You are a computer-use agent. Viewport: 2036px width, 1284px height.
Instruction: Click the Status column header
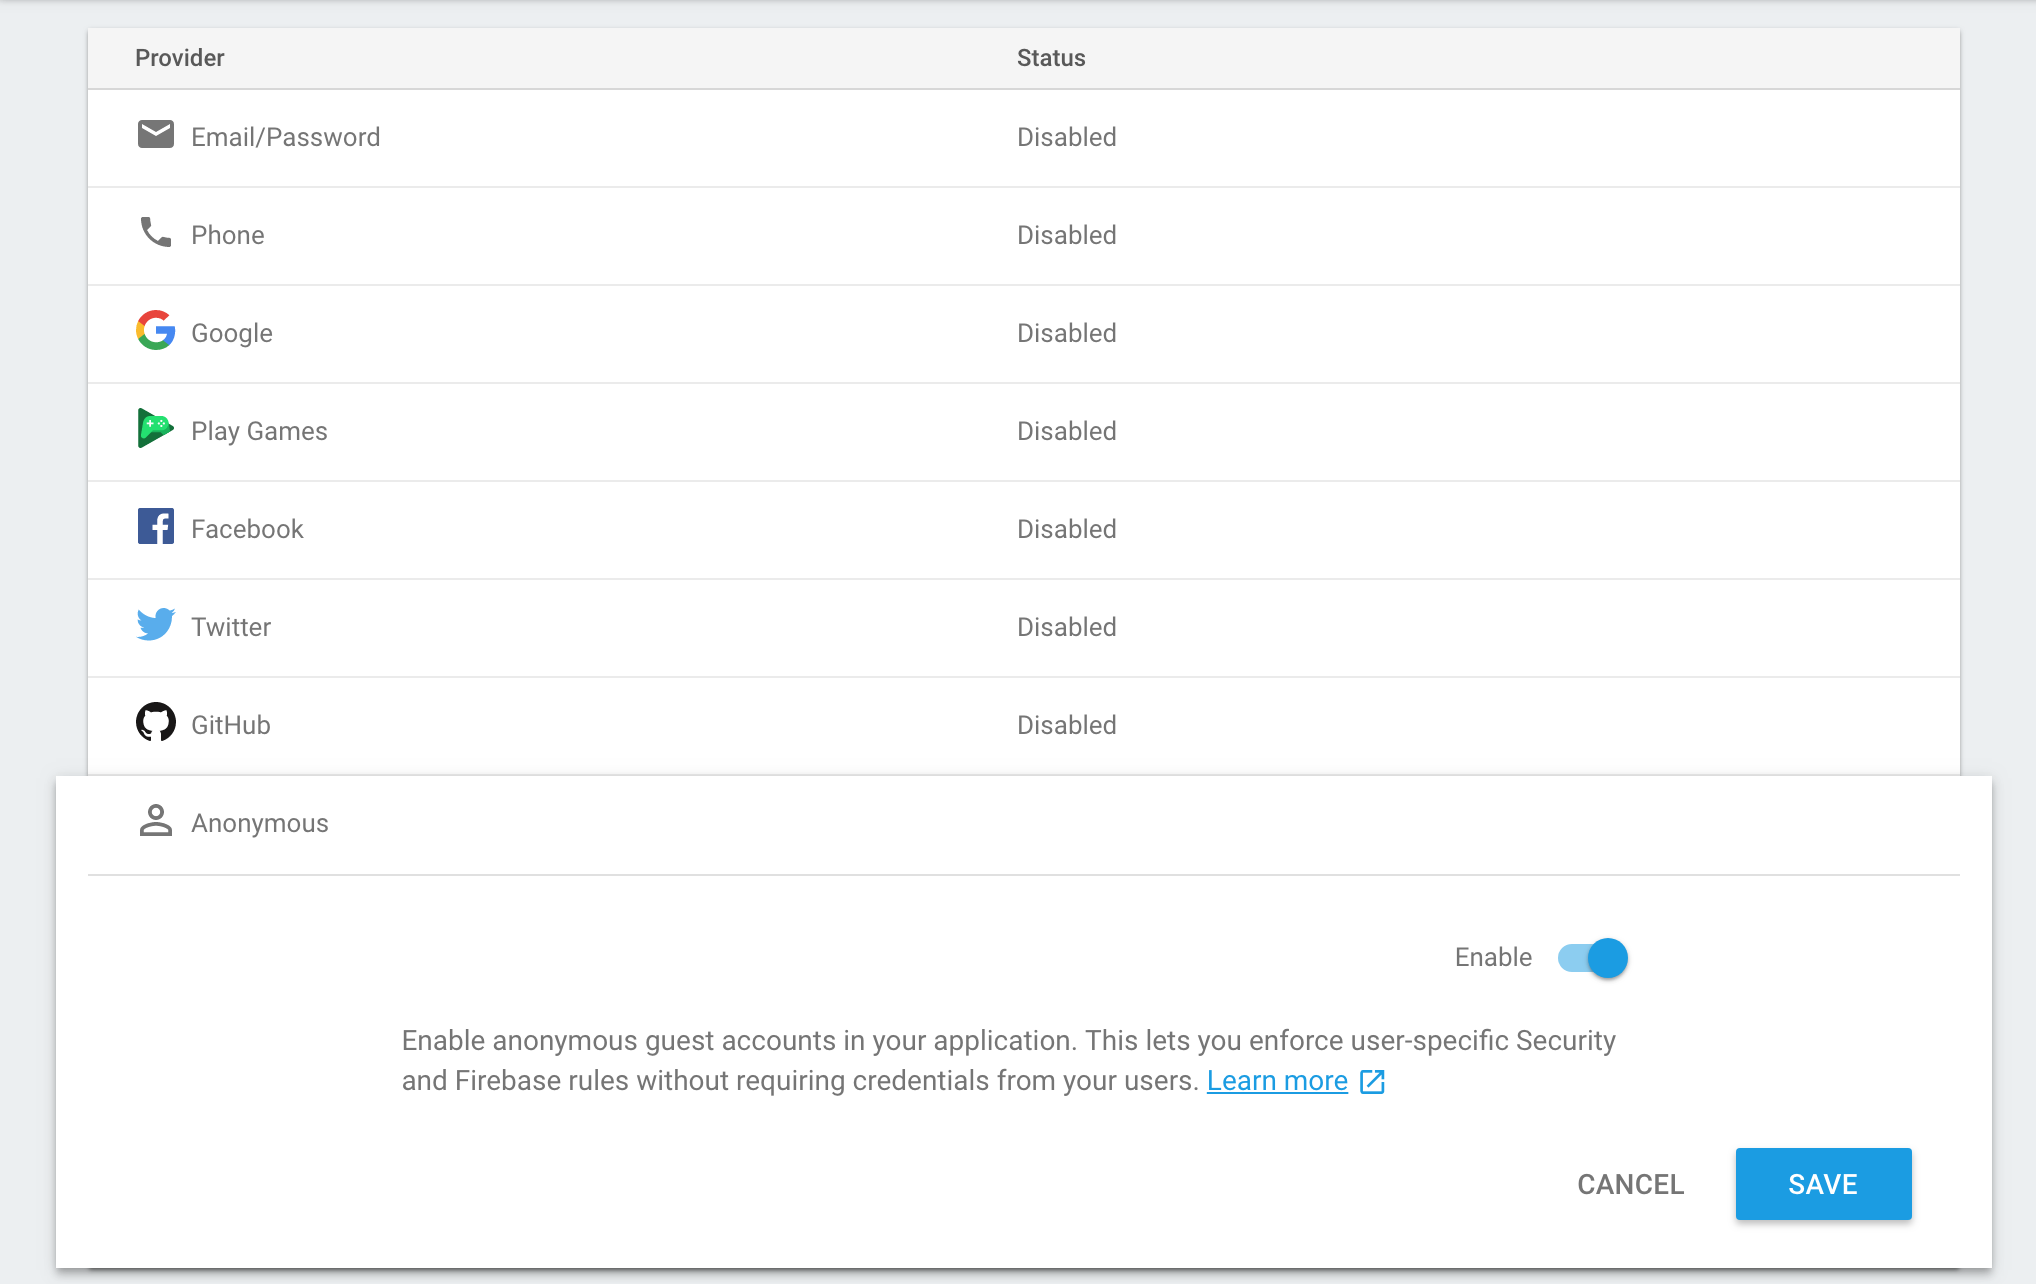pyautogui.click(x=1051, y=58)
